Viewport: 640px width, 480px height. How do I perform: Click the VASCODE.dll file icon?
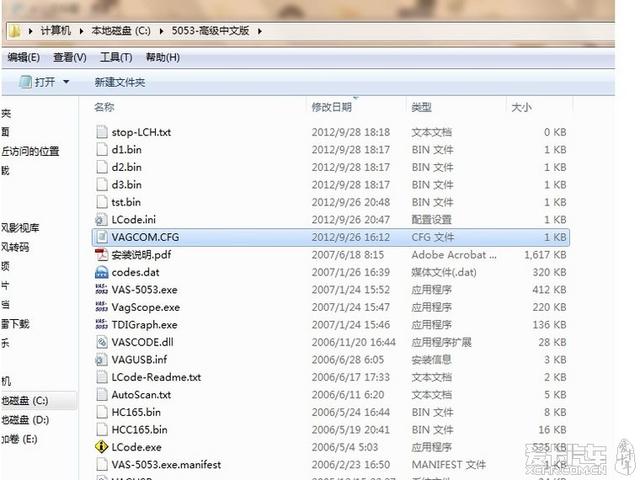coord(102,342)
